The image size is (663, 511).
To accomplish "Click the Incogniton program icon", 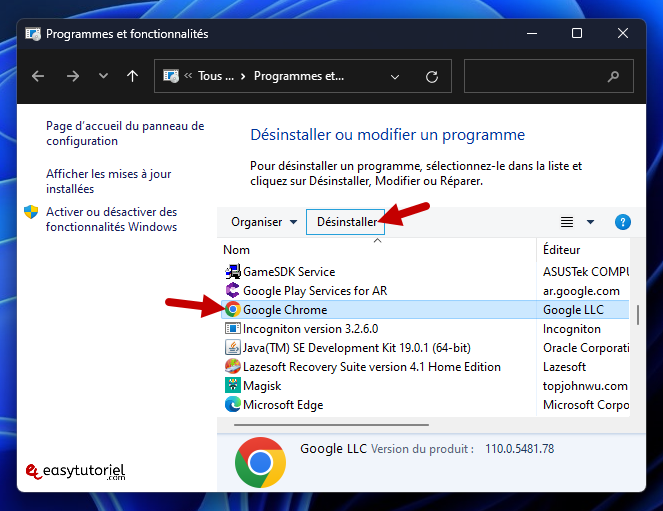I will [x=233, y=328].
